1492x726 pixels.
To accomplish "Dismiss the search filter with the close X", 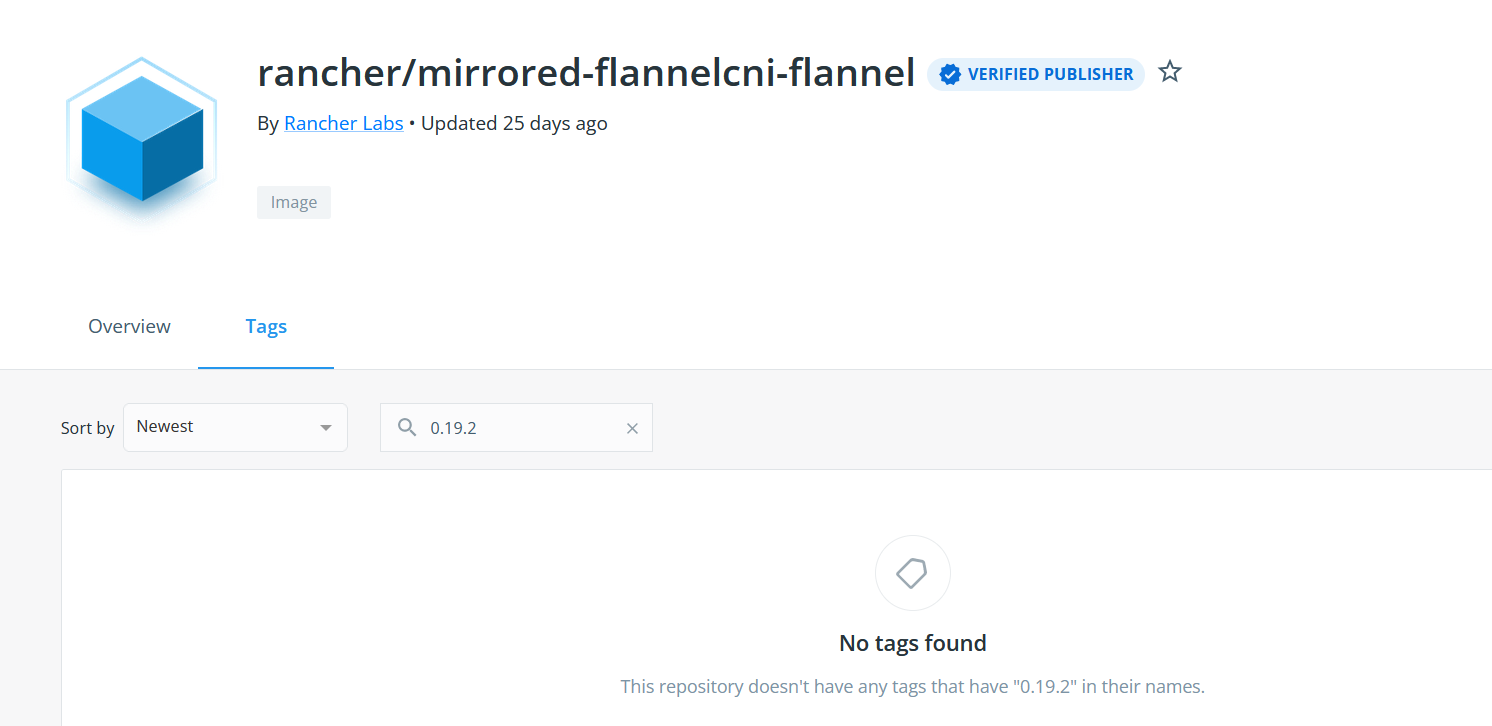I will click(632, 427).
